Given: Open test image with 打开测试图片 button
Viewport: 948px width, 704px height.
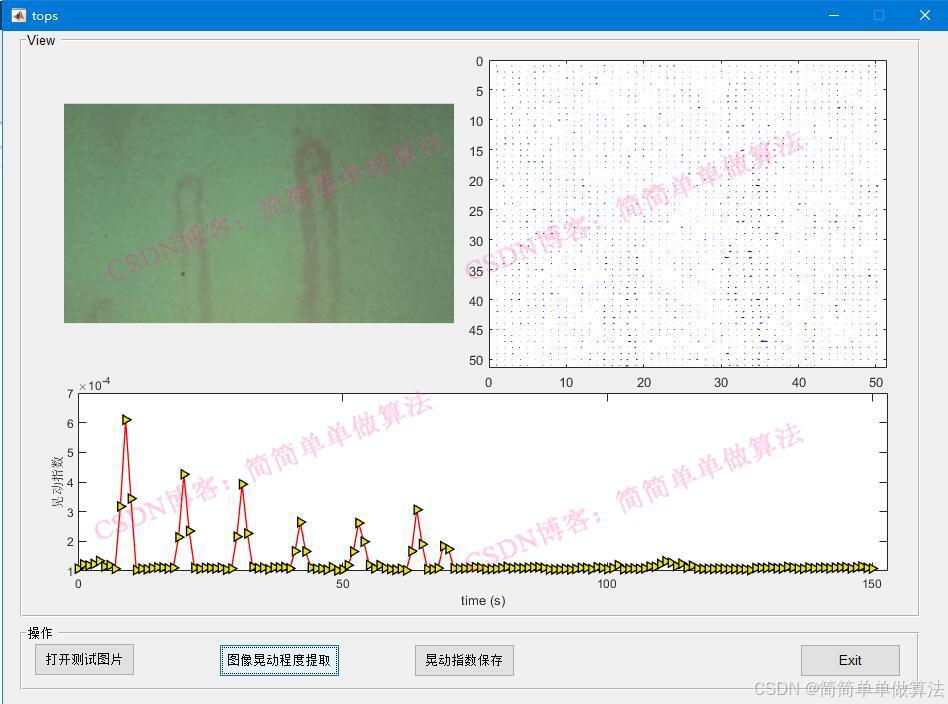Looking at the screenshot, I should (x=84, y=660).
